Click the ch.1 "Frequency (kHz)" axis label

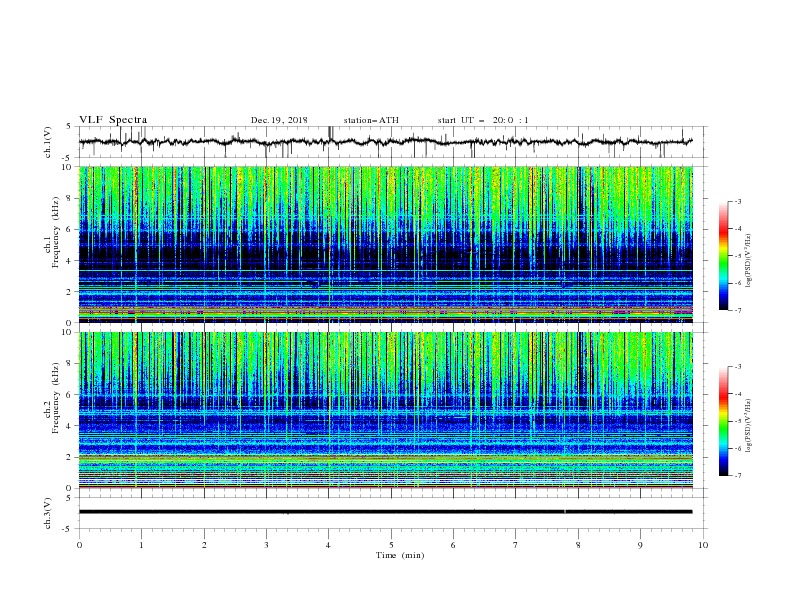click(x=56, y=230)
